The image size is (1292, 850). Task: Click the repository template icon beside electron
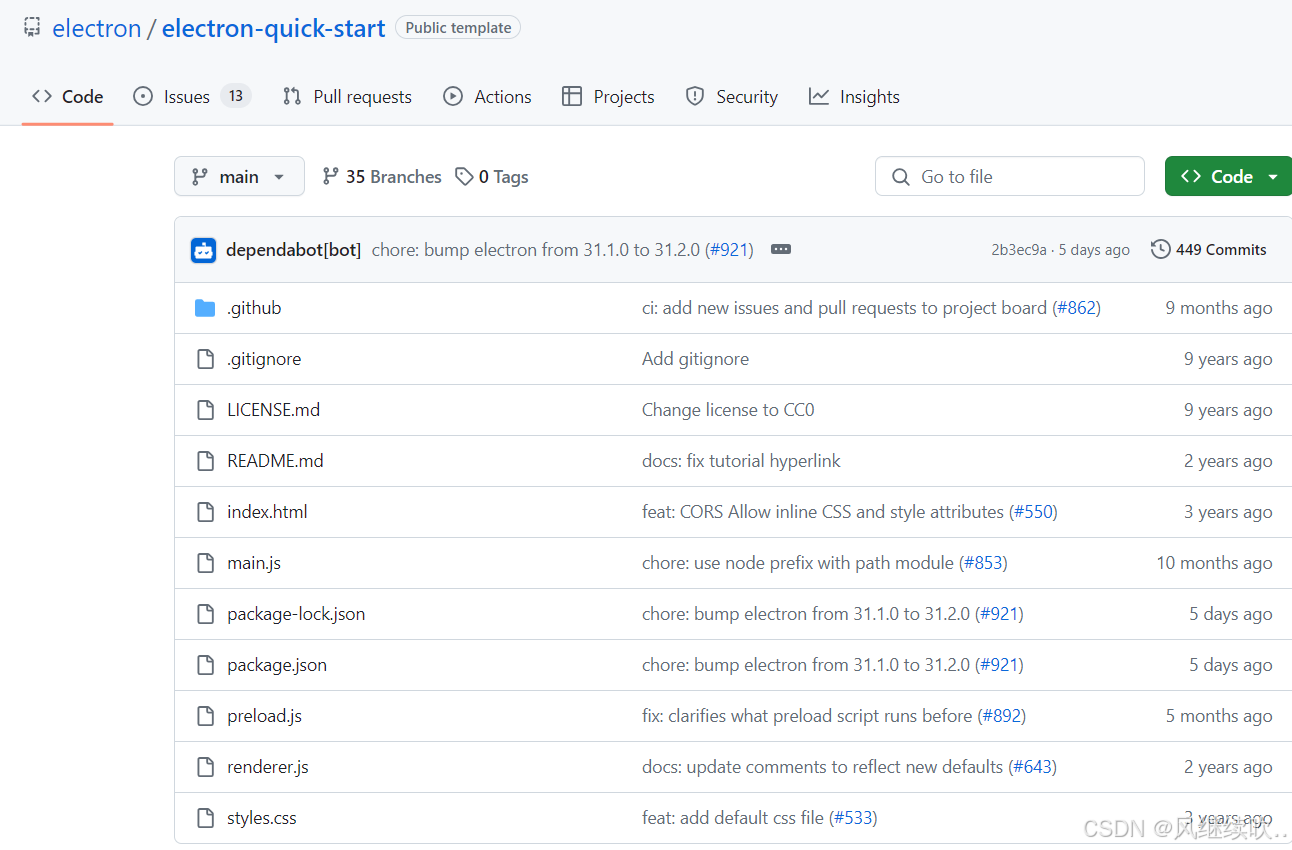(33, 28)
